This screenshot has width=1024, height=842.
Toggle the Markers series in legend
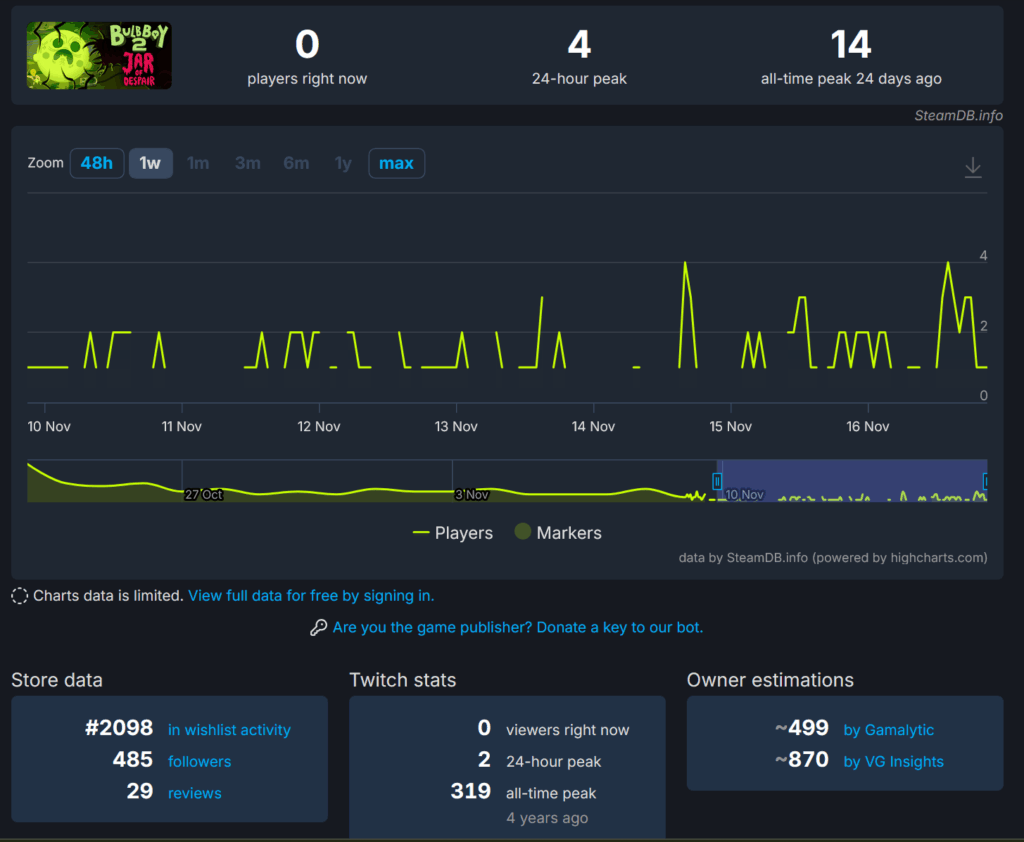[x=558, y=533]
